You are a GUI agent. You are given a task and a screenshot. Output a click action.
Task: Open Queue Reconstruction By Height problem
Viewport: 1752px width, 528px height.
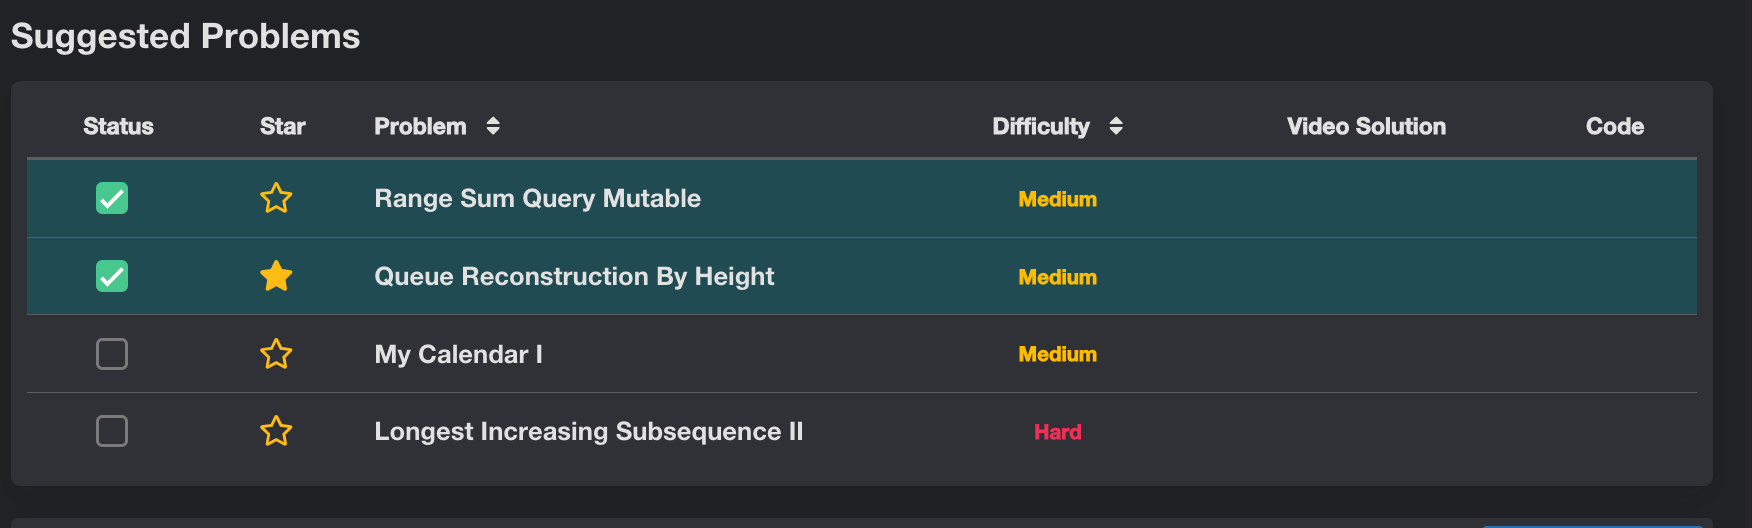pos(574,276)
